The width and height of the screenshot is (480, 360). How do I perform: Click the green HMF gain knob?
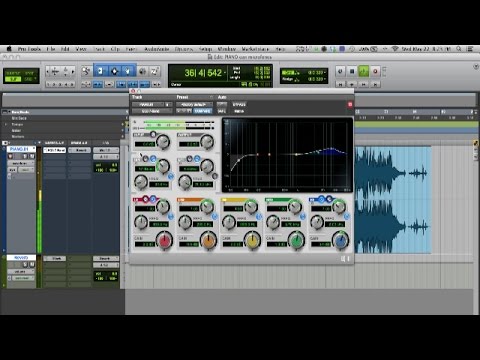click(x=296, y=241)
